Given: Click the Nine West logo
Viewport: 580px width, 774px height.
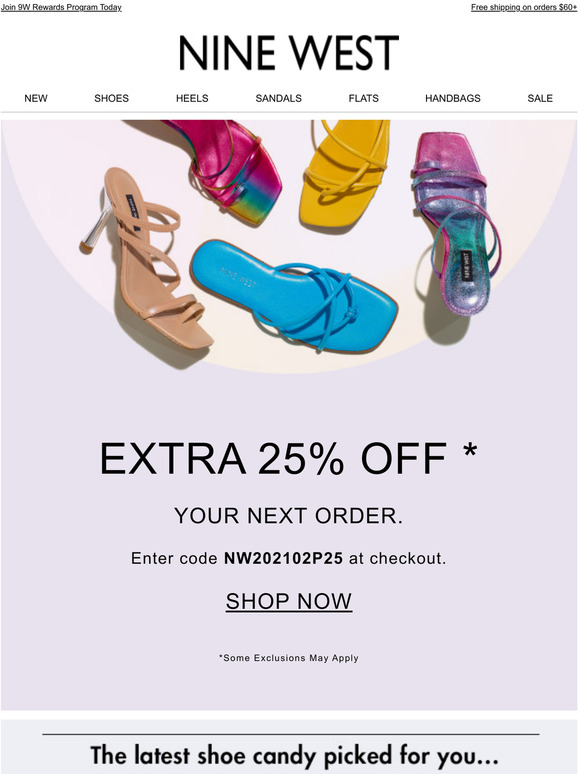Looking at the screenshot, I should pos(289,53).
